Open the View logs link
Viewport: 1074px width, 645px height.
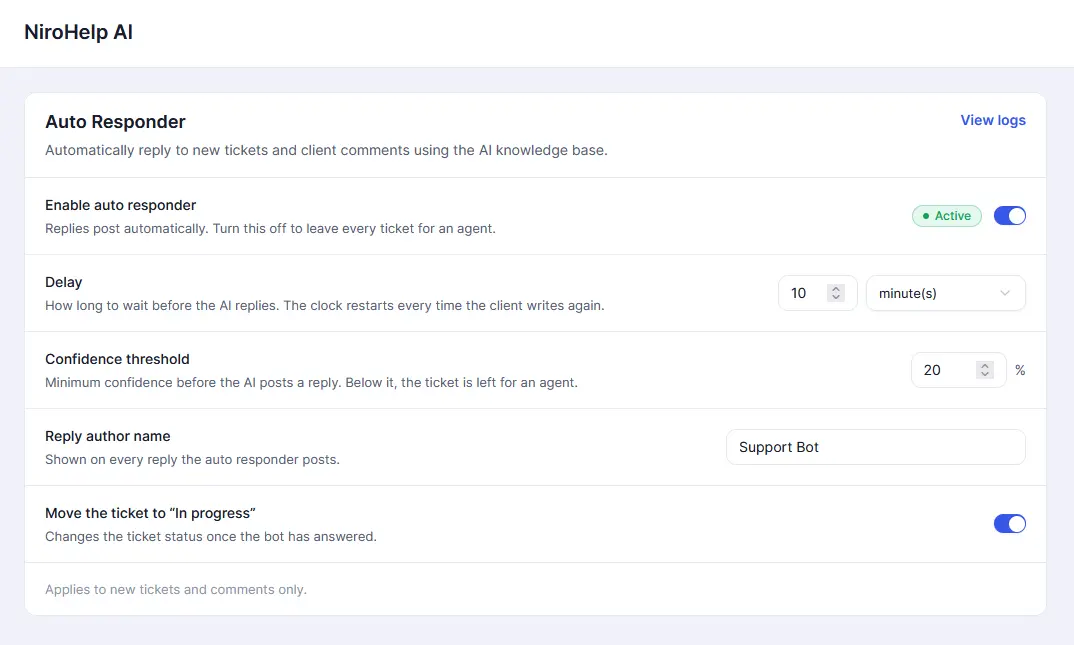pos(992,120)
